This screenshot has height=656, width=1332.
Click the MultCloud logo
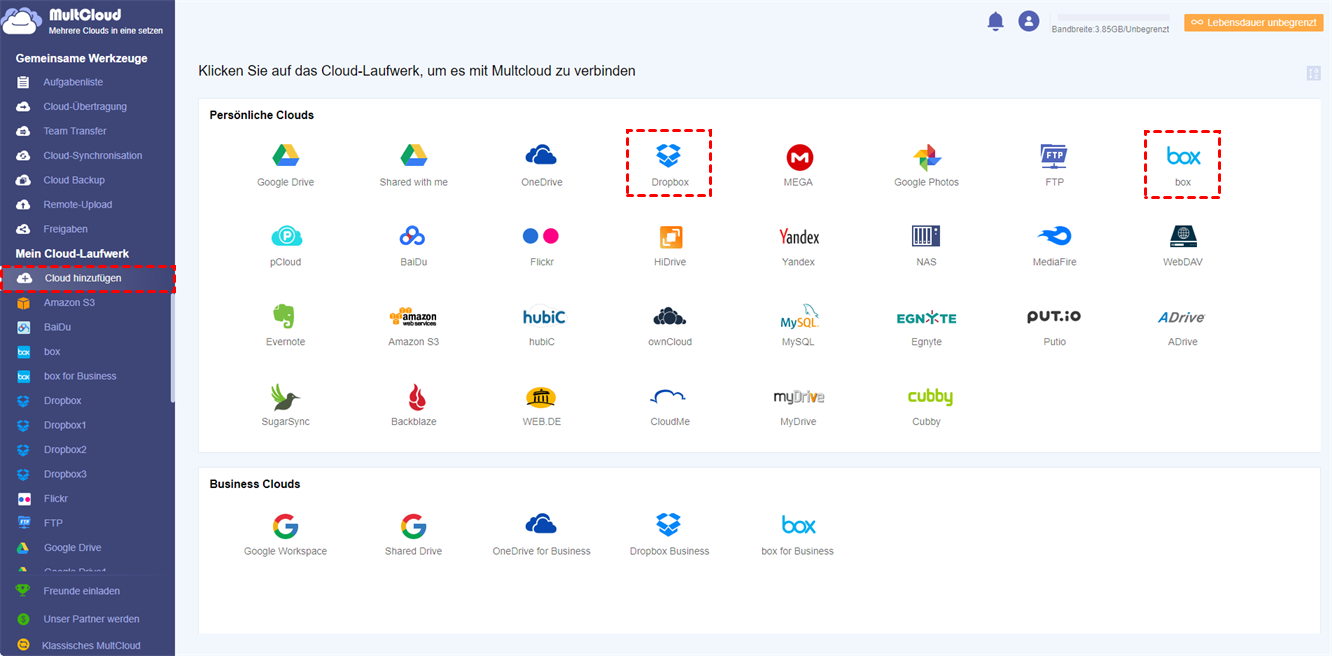click(84, 22)
